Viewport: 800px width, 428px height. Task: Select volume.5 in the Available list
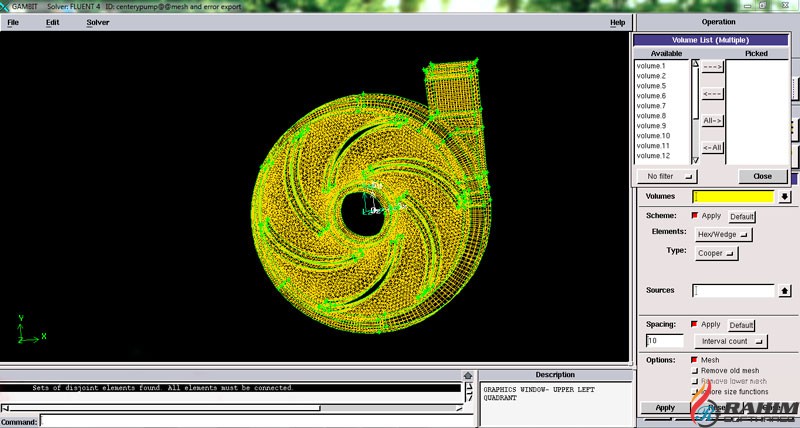coord(651,86)
